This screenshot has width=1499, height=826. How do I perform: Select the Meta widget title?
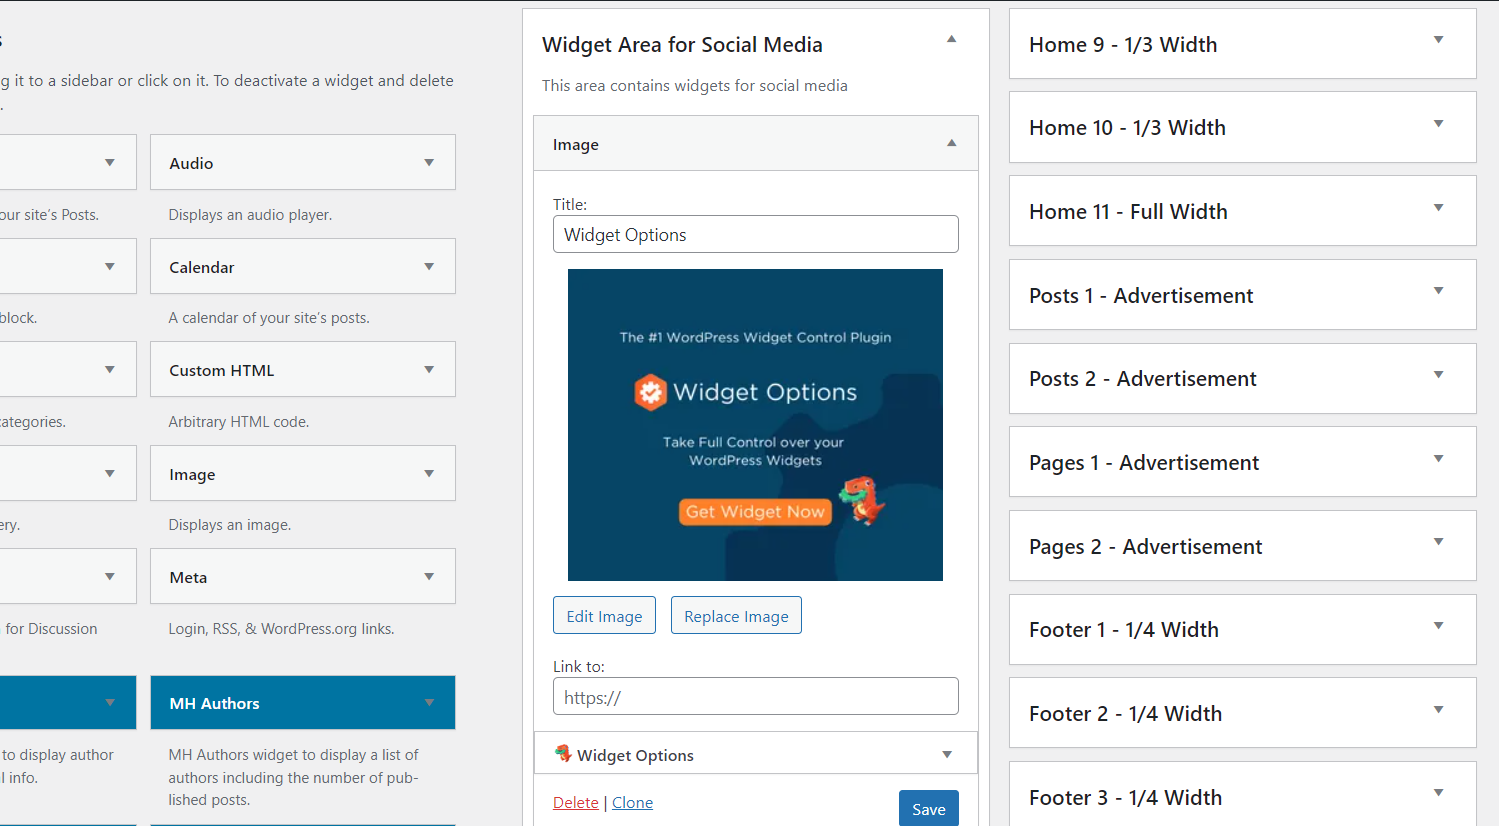(188, 577)
